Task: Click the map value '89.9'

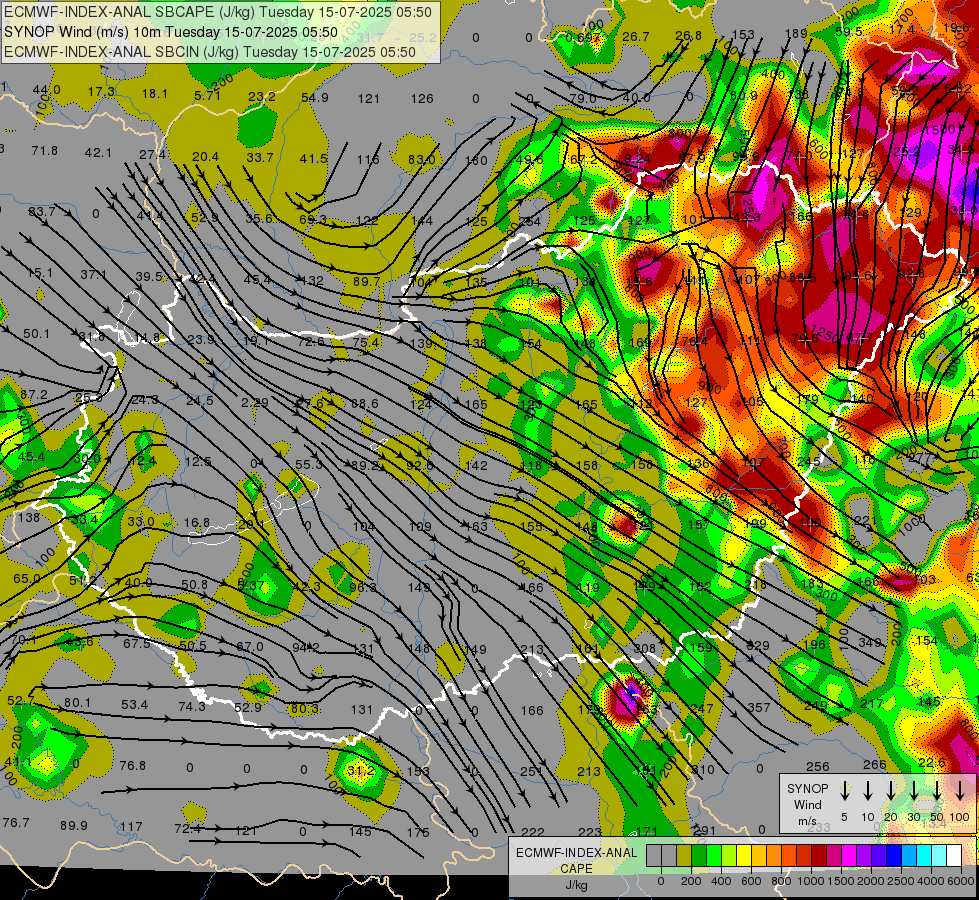Action: (x=74, y=825)
